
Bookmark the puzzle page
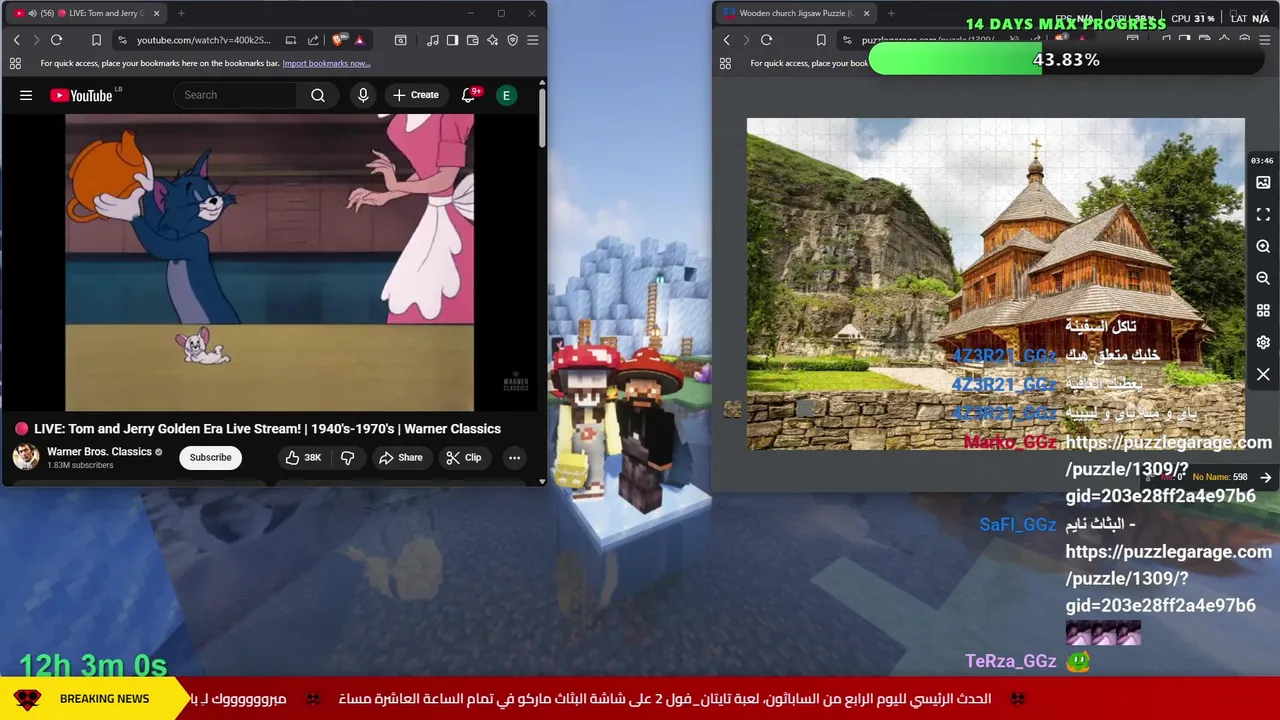pos(821,40)
